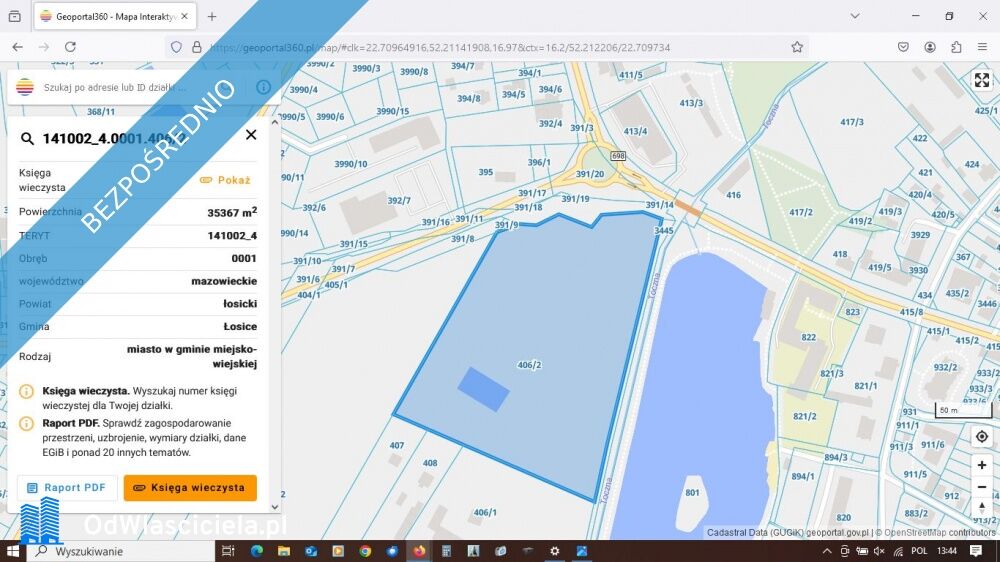
Task: Expand the list all tabs chevron
Action: pyautogui.click(x=855, y=16)
